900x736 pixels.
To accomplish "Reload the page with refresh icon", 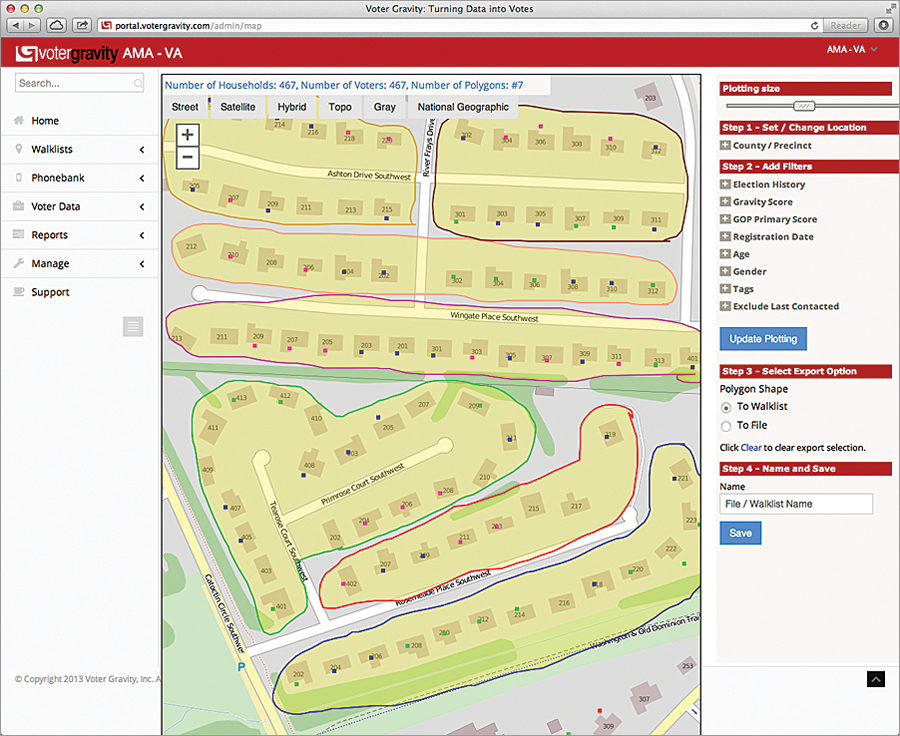I will (x=814, y=26).
